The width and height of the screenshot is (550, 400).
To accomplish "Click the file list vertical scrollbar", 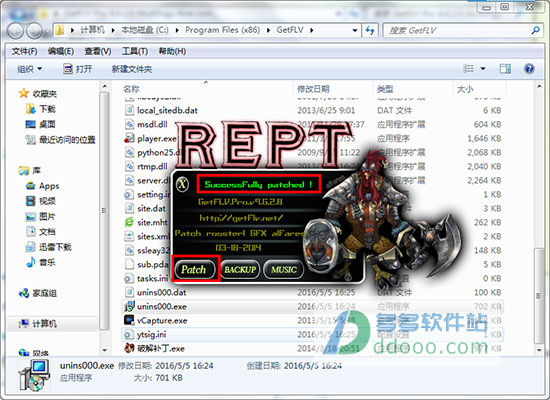I will pos(539,217).
